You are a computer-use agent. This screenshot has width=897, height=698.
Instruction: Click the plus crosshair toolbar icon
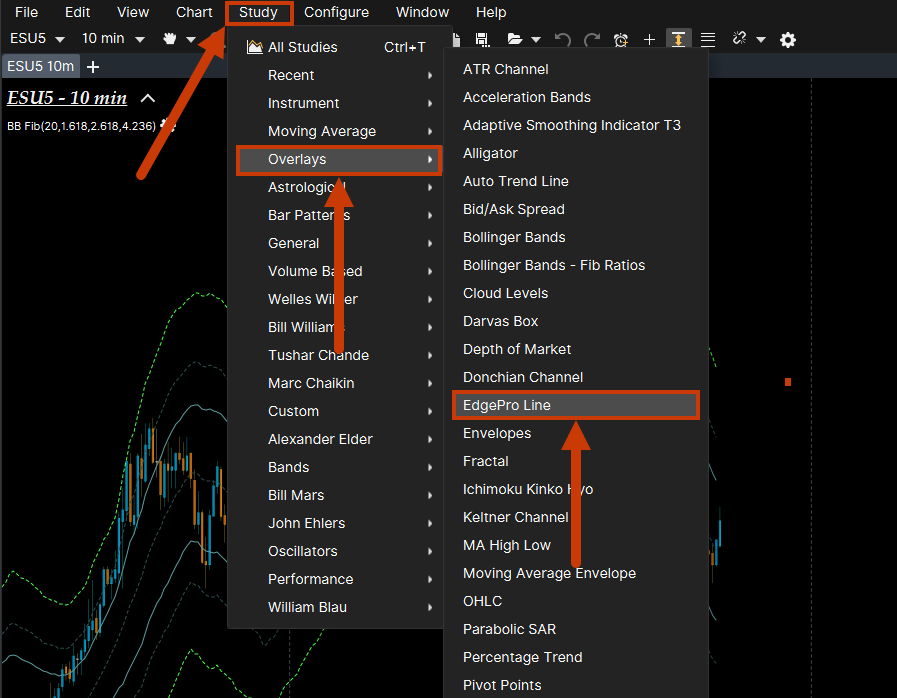coord(649,39)
